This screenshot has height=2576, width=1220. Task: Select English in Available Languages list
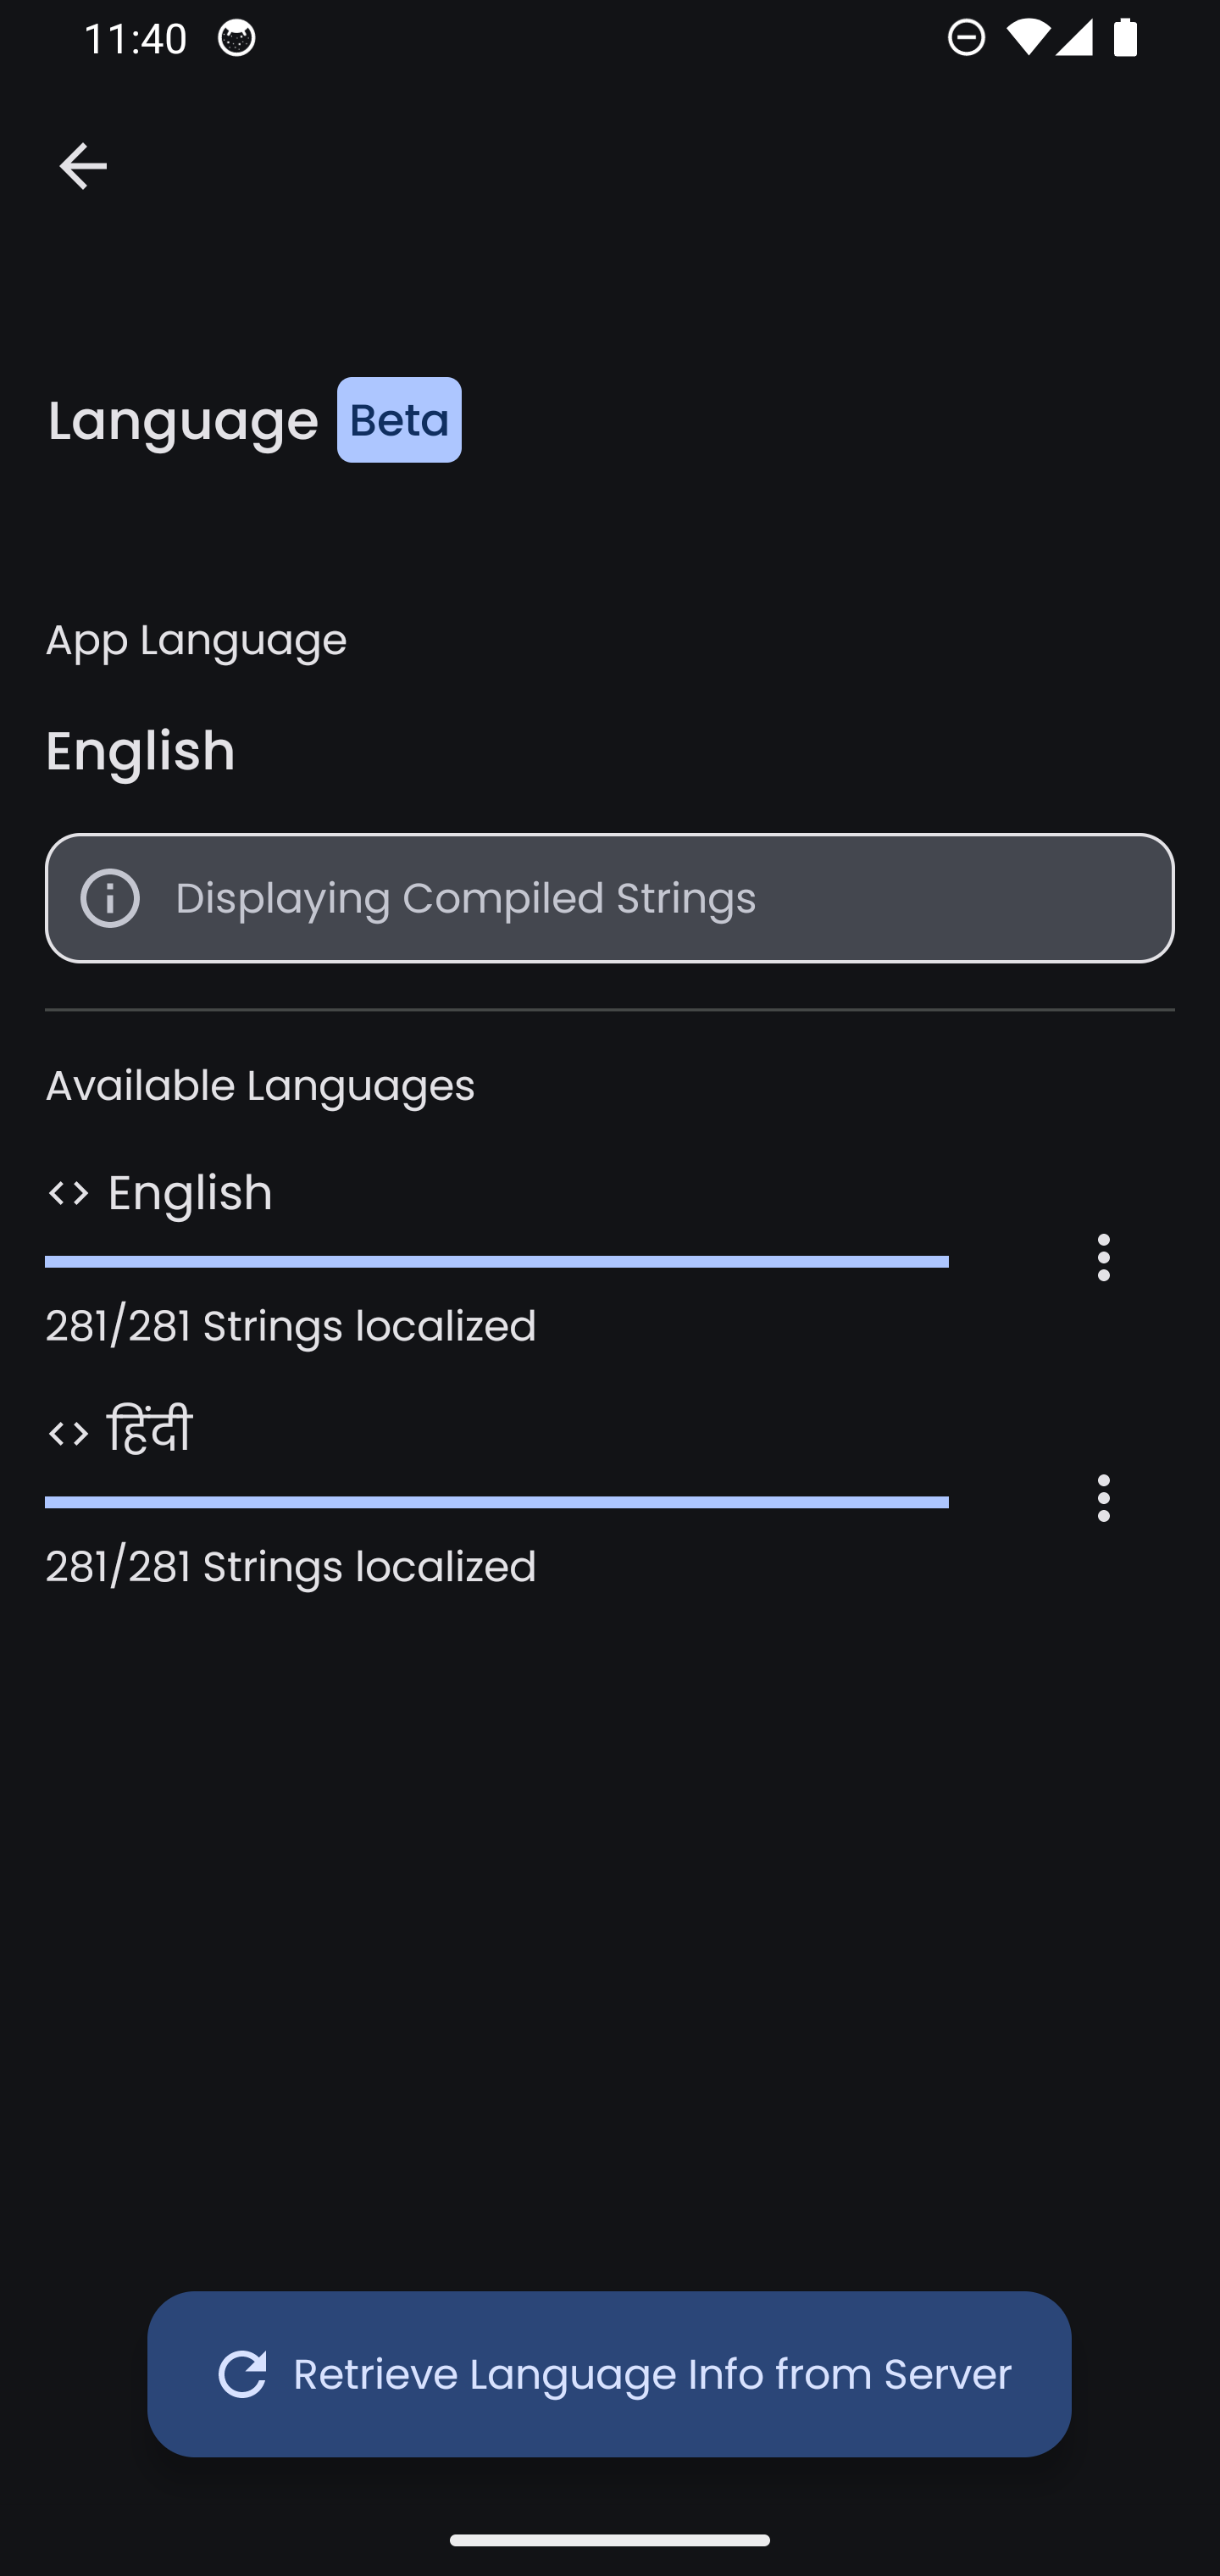pyautogui.click(x=190, y=1193)
